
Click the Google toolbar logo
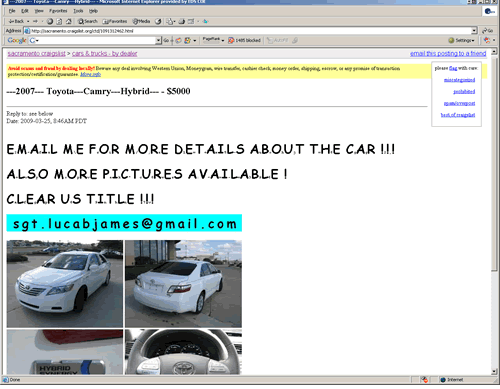tap(17, 40)
